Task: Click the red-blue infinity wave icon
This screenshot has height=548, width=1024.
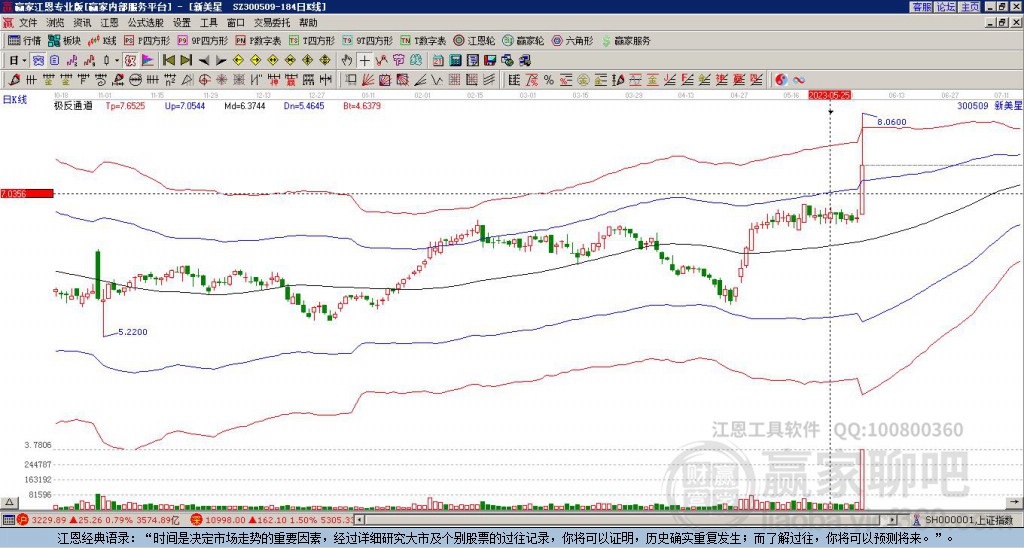Action: 799,80
